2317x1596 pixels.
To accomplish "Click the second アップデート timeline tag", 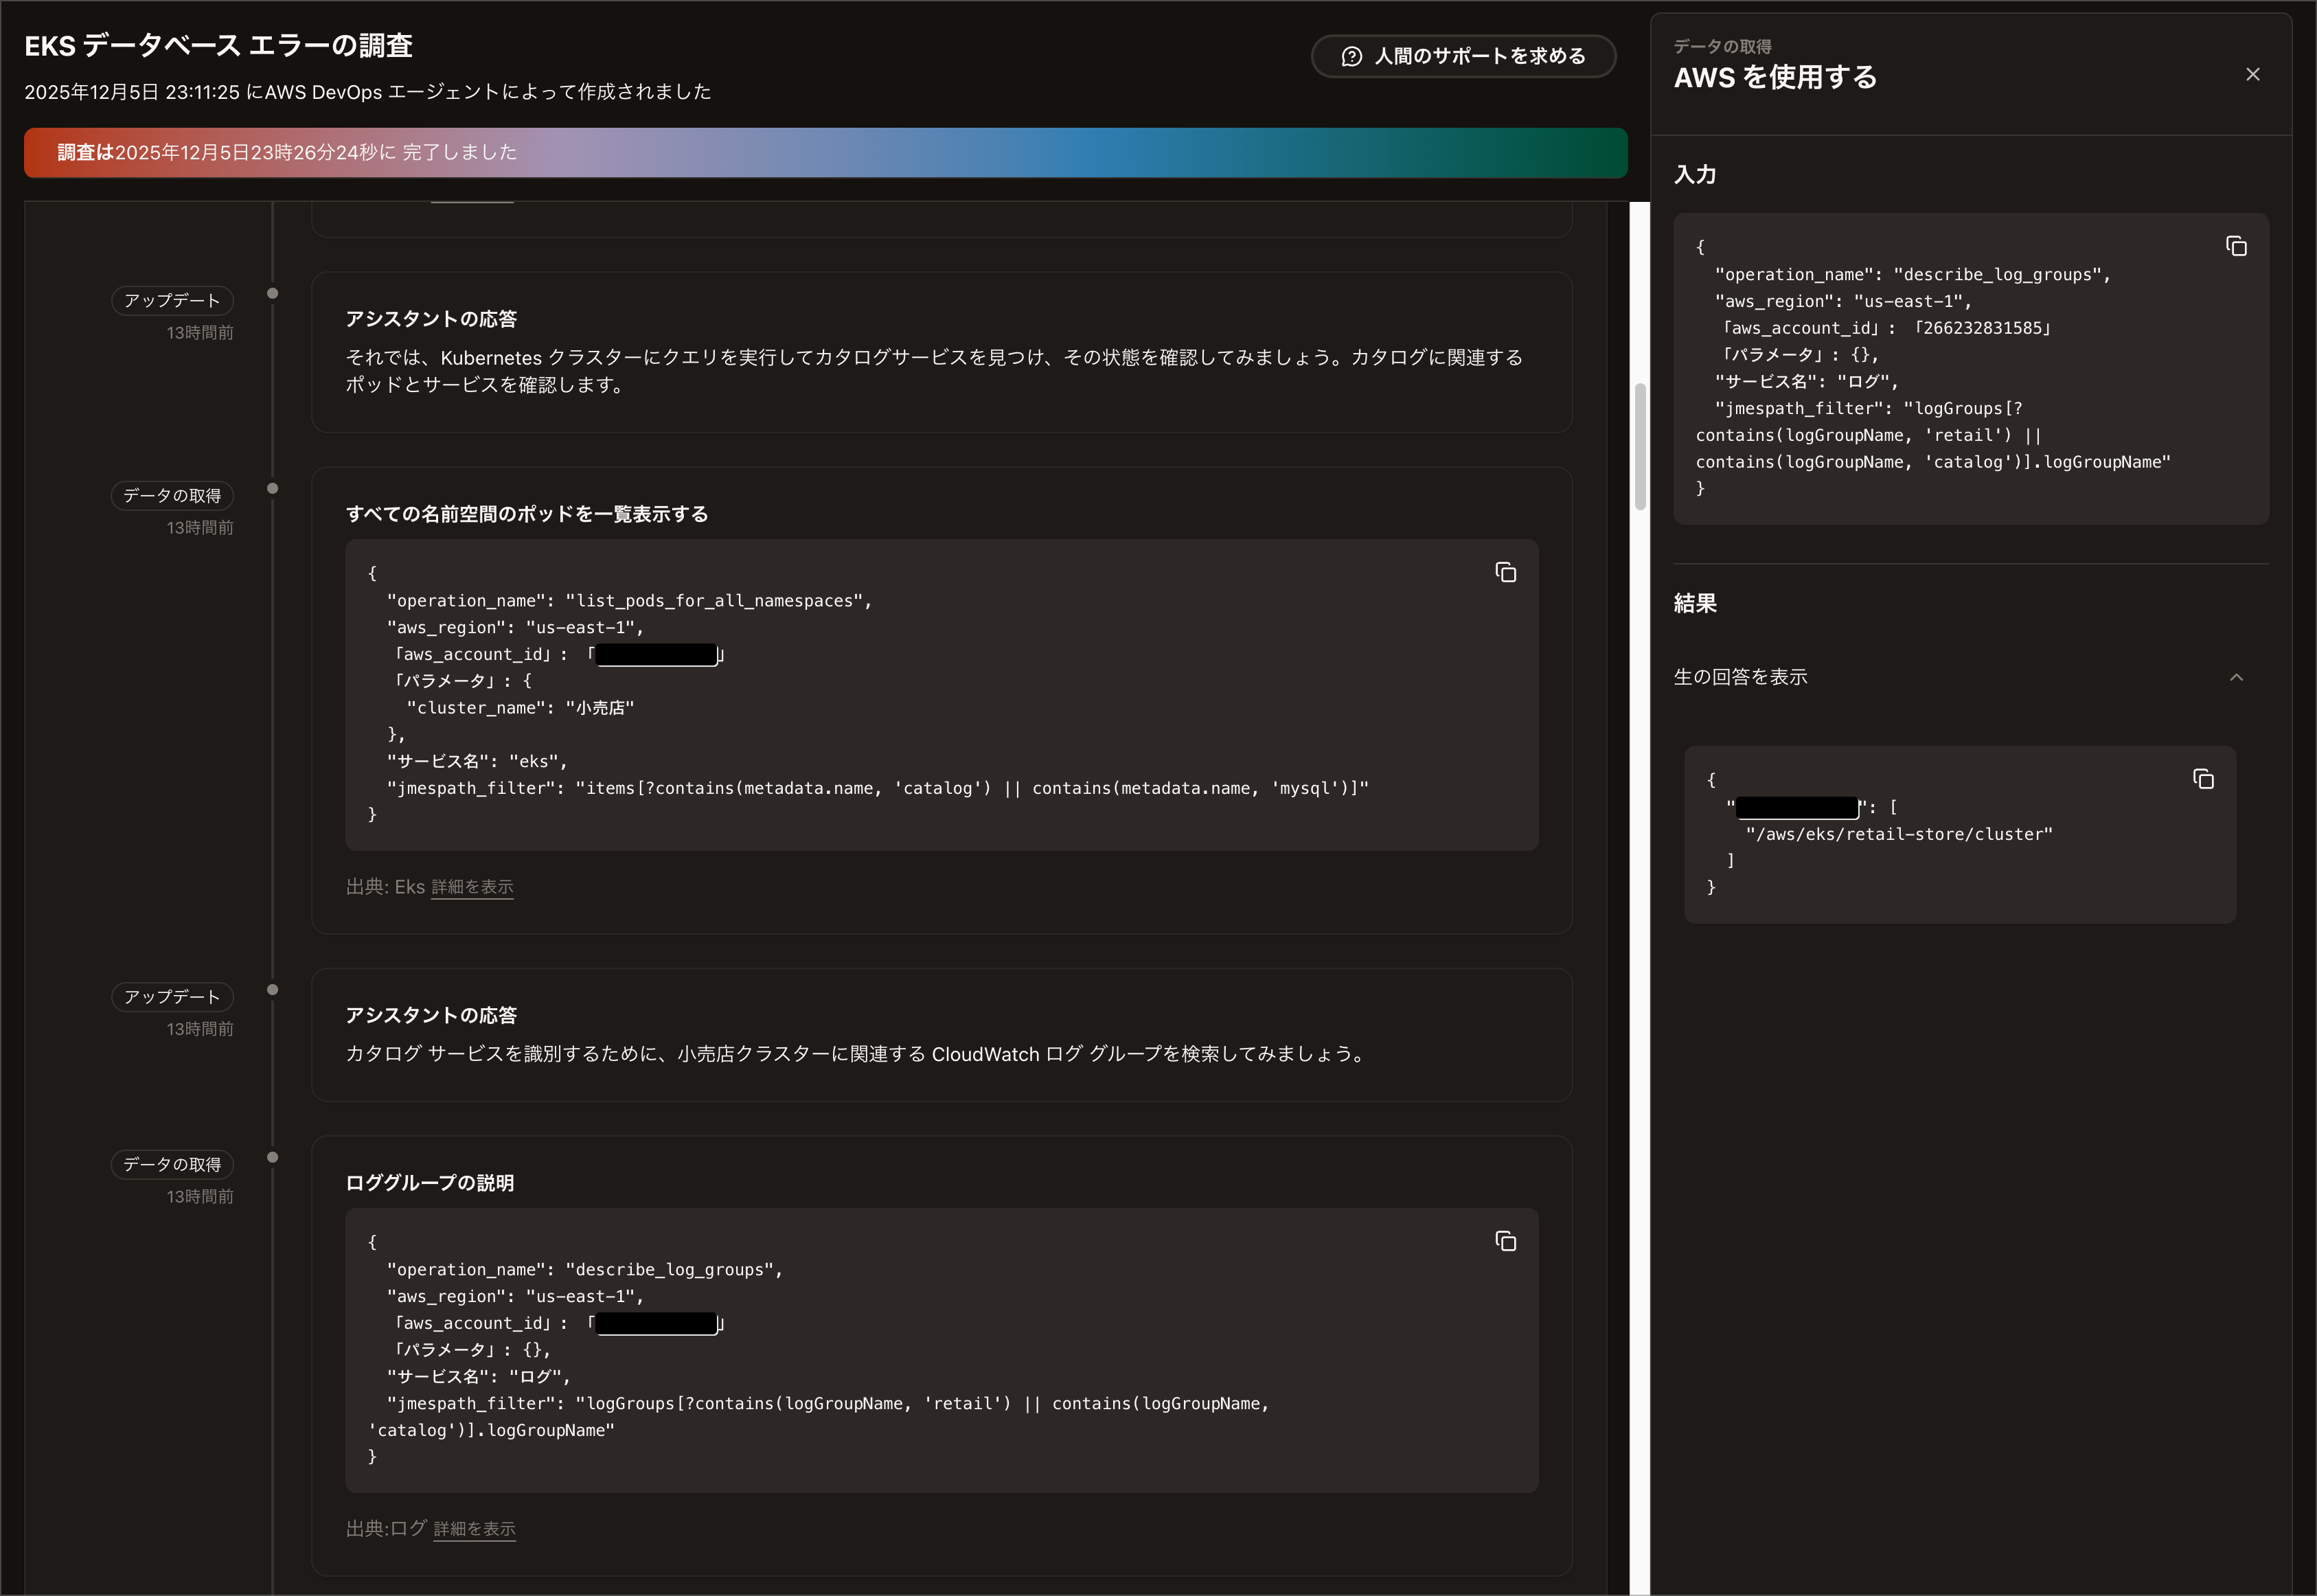I will point(172,997).
